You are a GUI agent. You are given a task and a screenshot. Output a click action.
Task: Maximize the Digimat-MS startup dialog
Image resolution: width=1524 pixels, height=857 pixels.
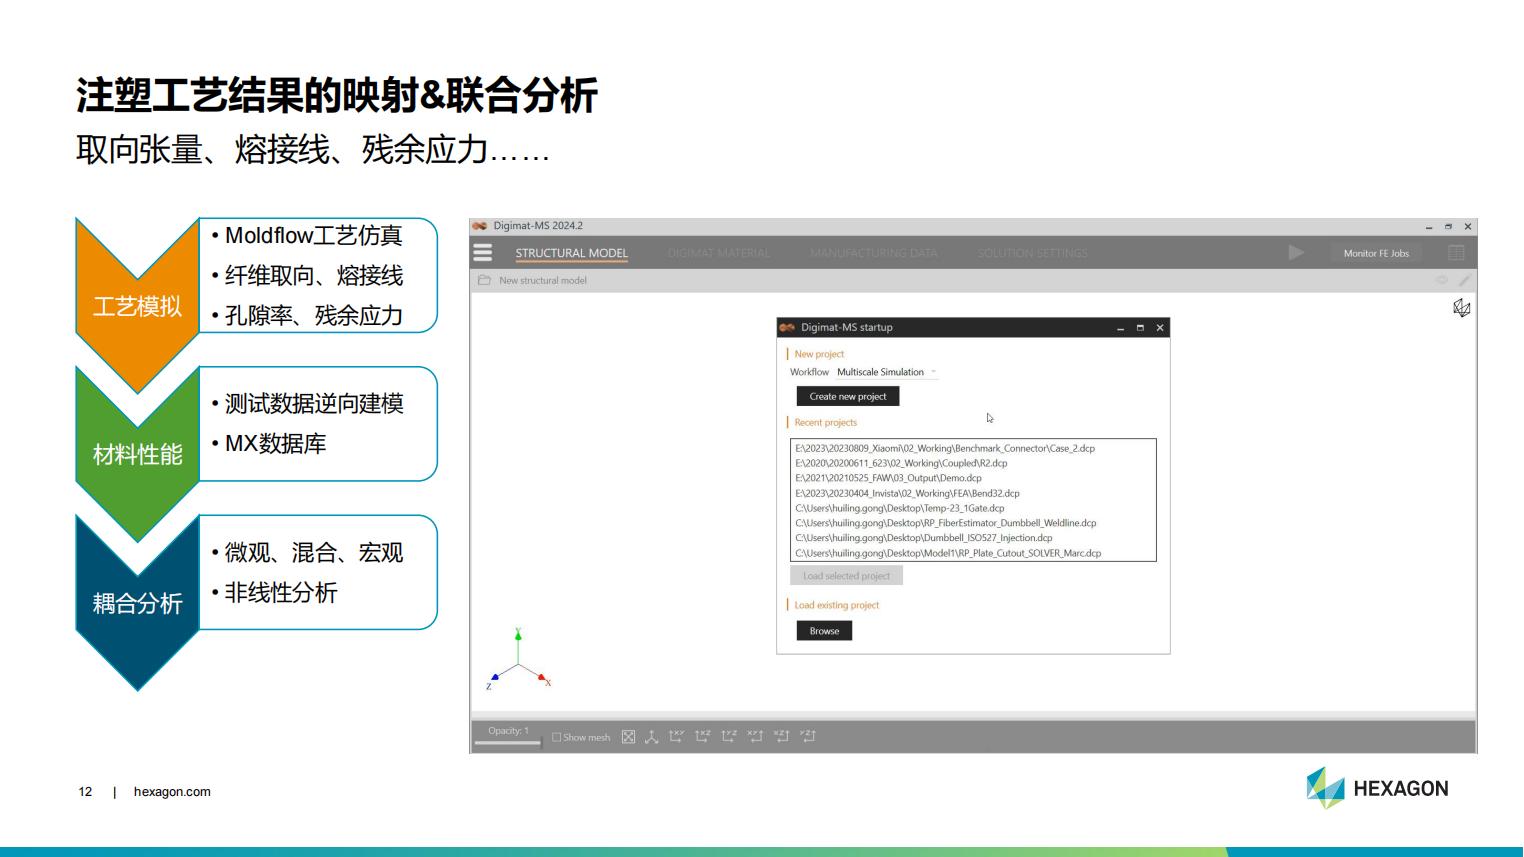coord(1140,328)
